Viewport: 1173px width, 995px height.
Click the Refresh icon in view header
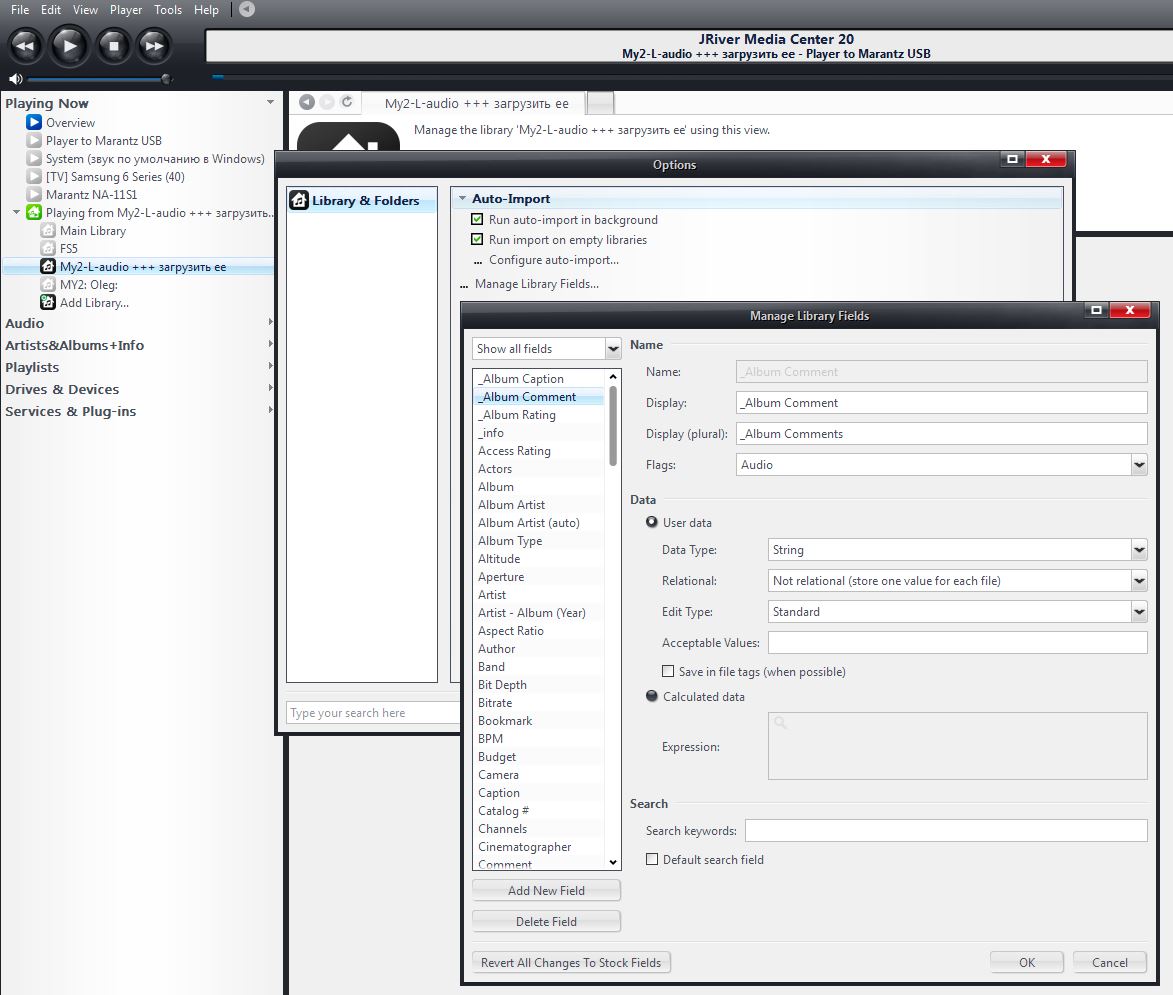(x=346, y=102)
